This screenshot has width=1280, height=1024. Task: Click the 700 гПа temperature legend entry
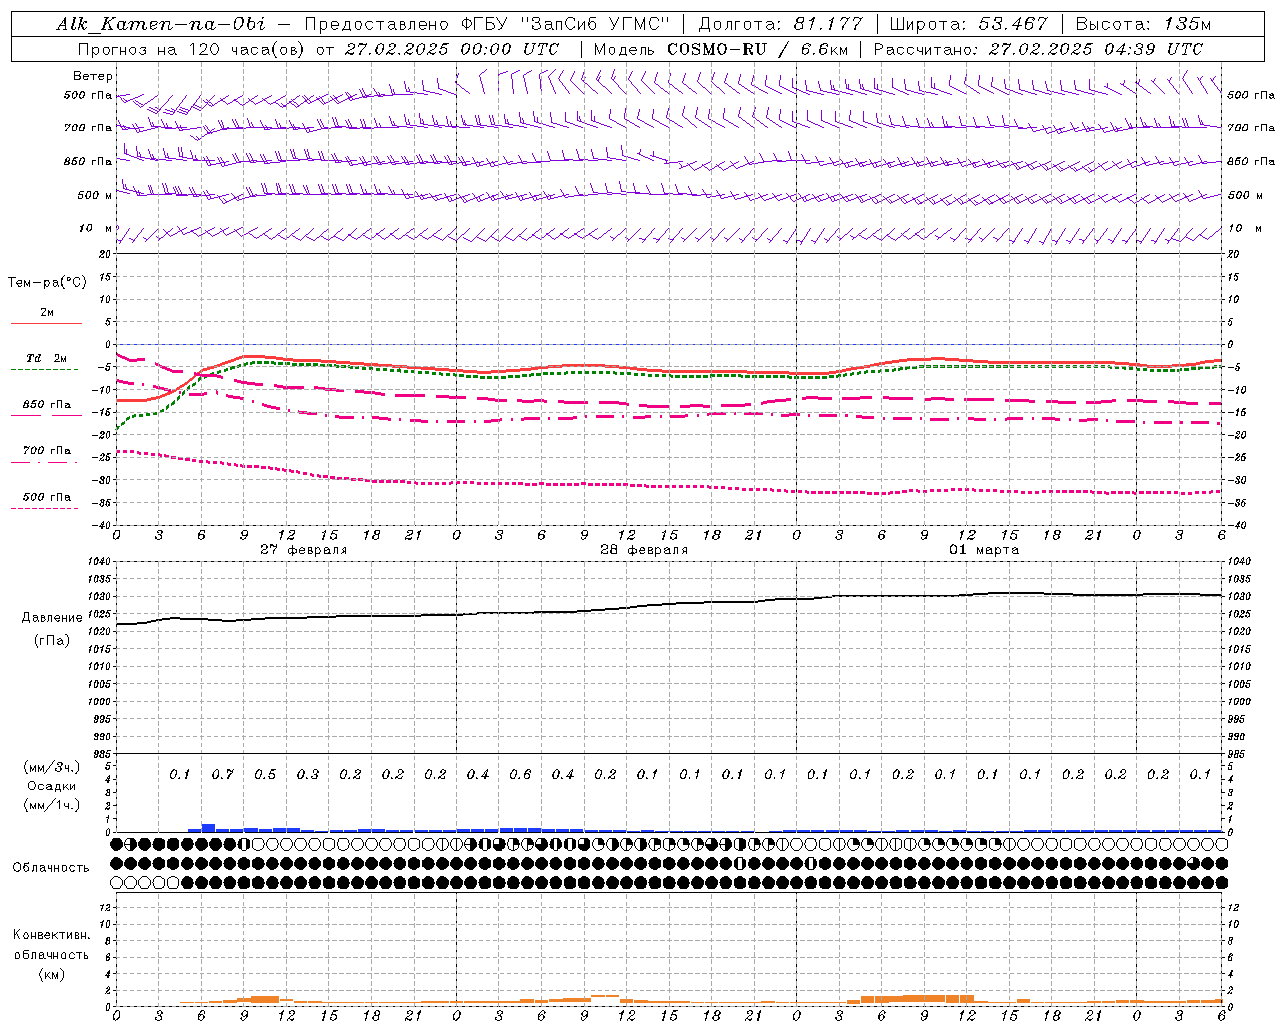click(x=47, y=451)
